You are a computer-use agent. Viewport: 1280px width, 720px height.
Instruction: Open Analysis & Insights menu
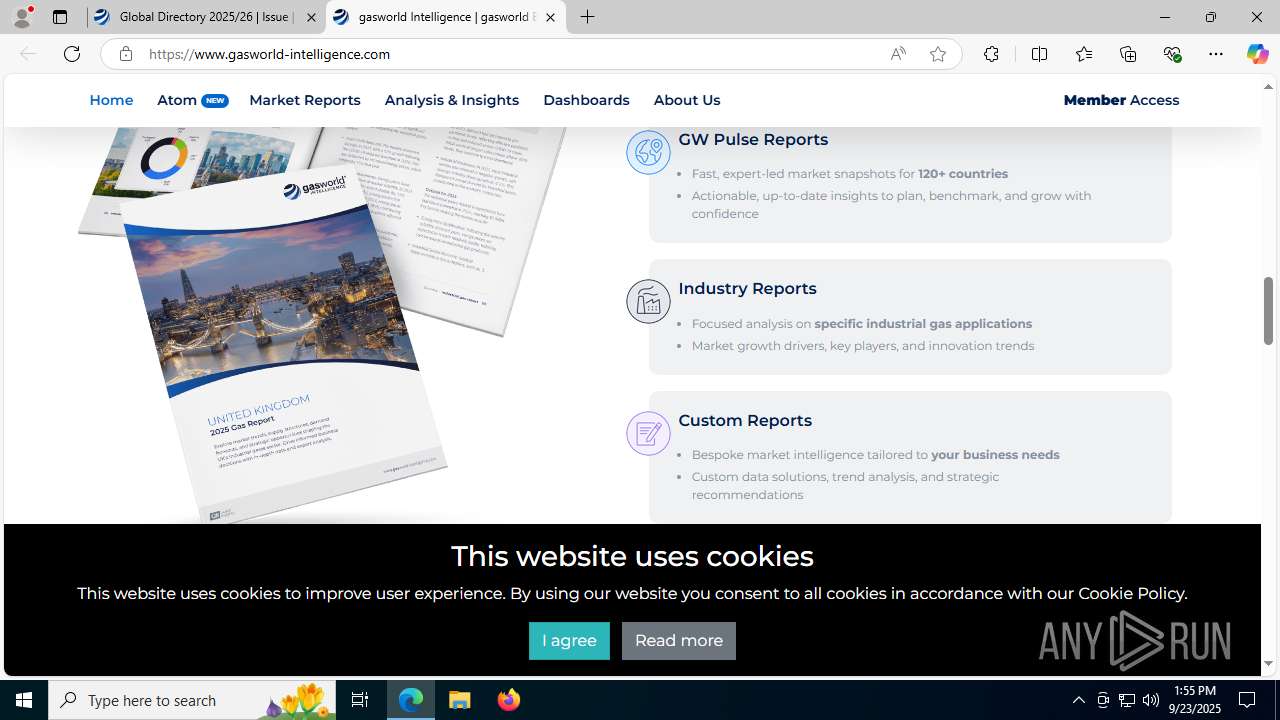[451, 100]
